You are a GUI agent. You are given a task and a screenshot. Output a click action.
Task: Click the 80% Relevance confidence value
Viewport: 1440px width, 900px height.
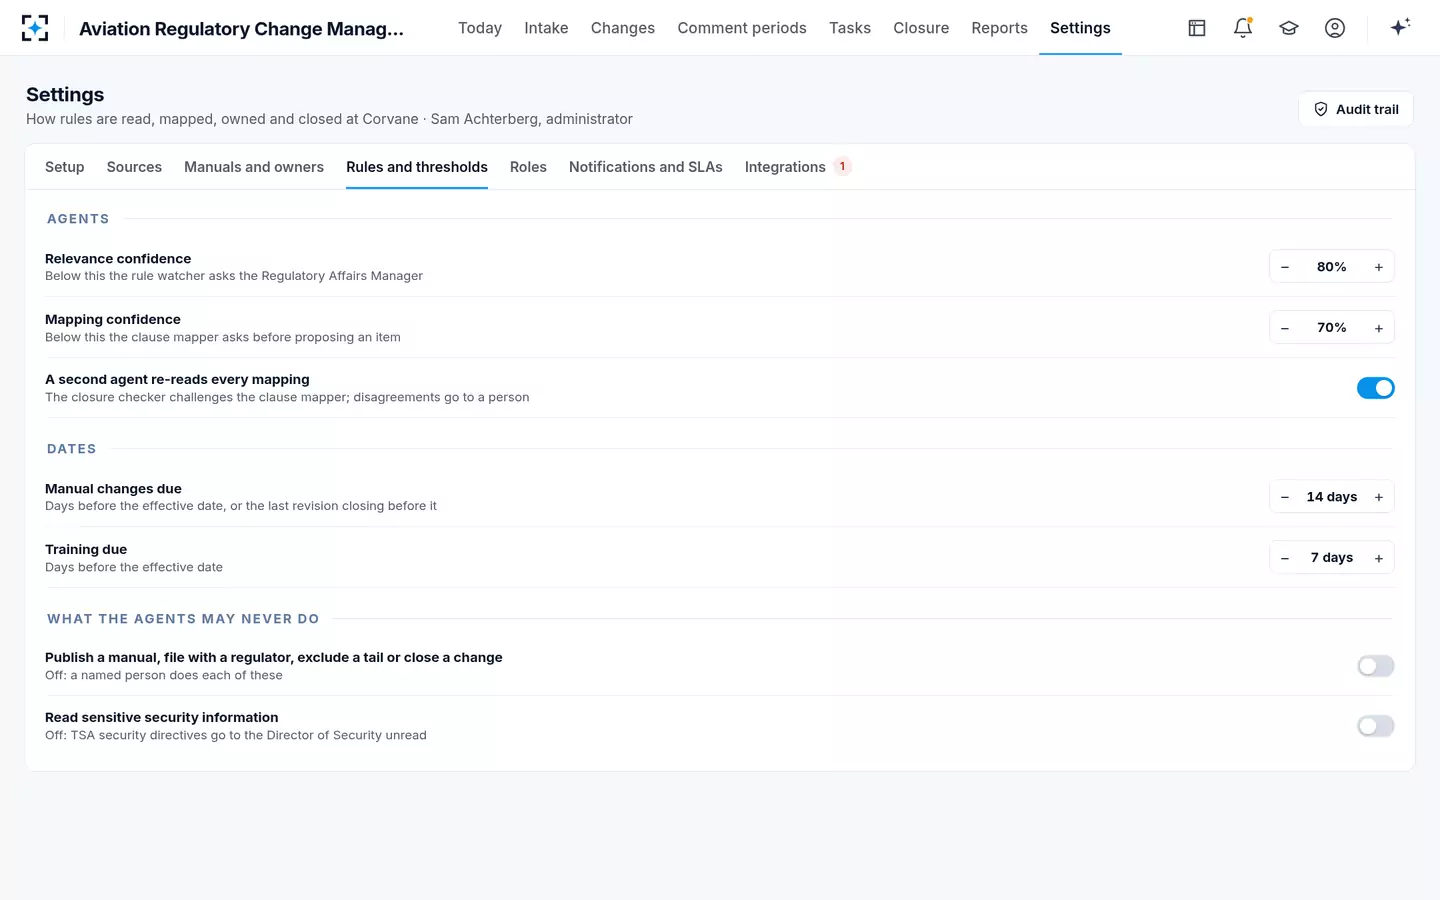coord(1332,267)
